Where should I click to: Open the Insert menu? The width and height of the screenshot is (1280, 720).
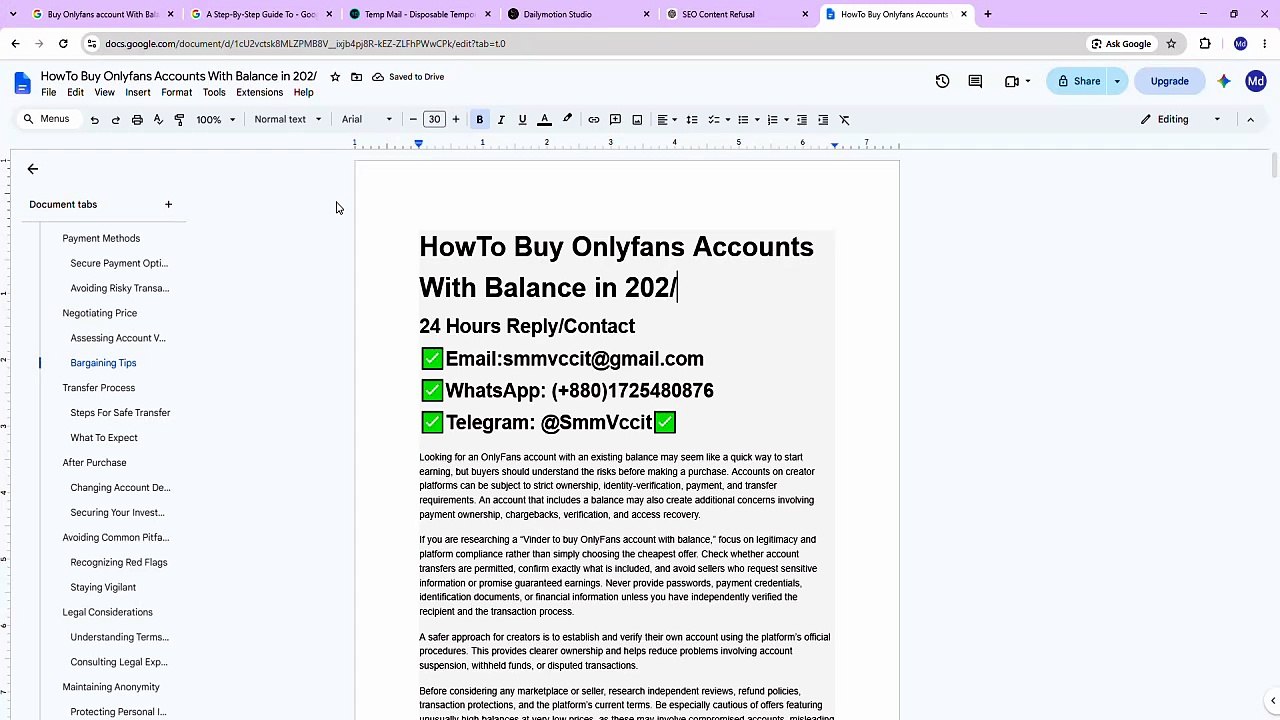click(x=138, y=92)
